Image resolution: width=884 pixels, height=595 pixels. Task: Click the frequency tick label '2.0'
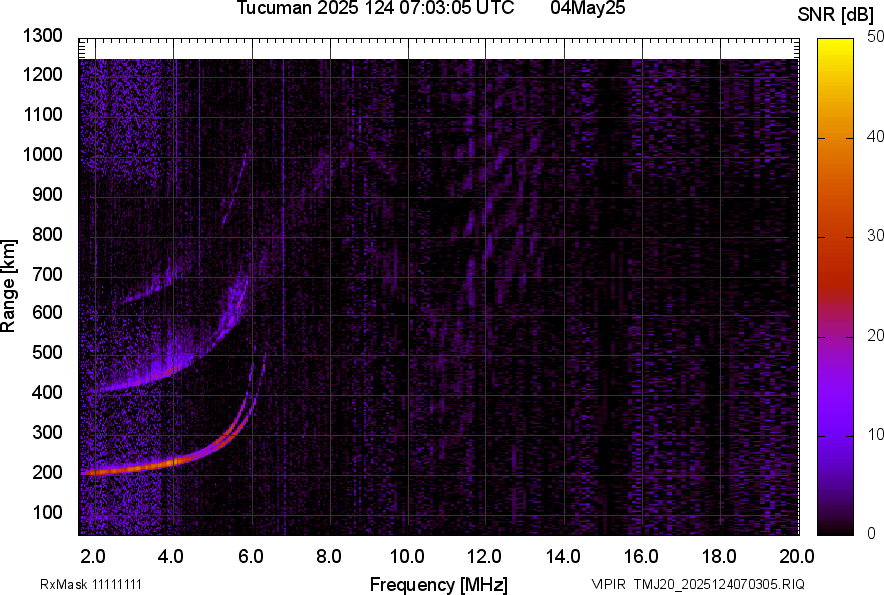click(93, 557)
